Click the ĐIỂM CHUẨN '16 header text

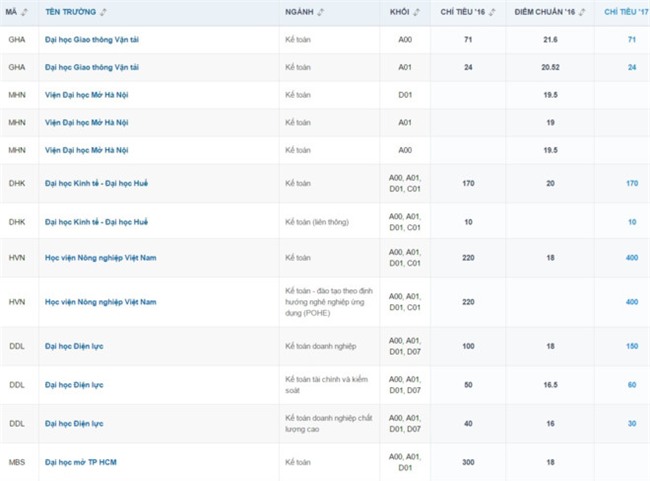click(x=545, y=12)
